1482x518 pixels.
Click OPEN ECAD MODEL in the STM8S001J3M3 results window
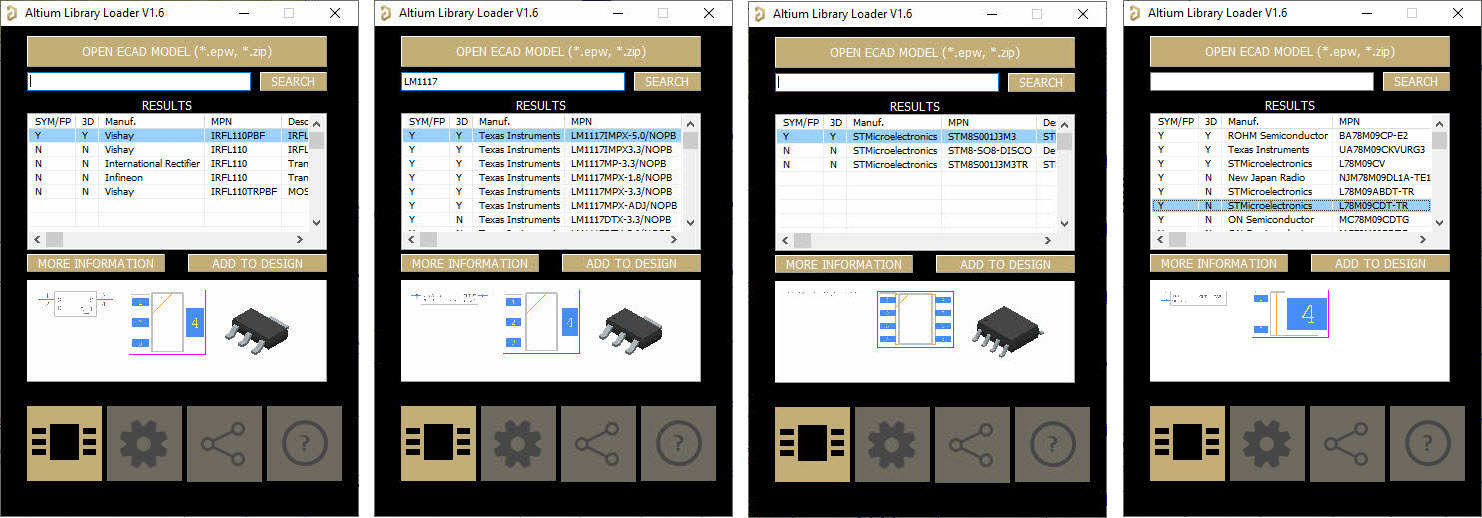coord(925,53)
